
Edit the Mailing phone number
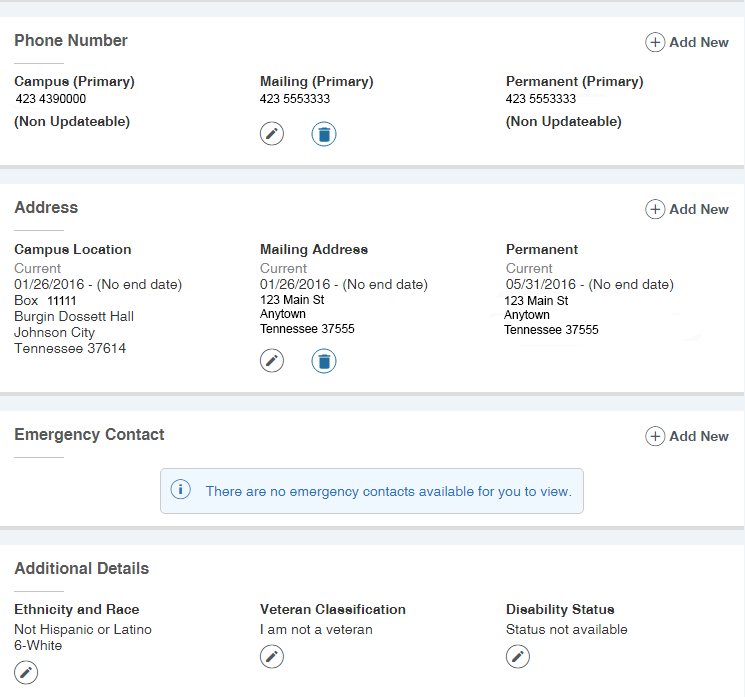point(272,134)
